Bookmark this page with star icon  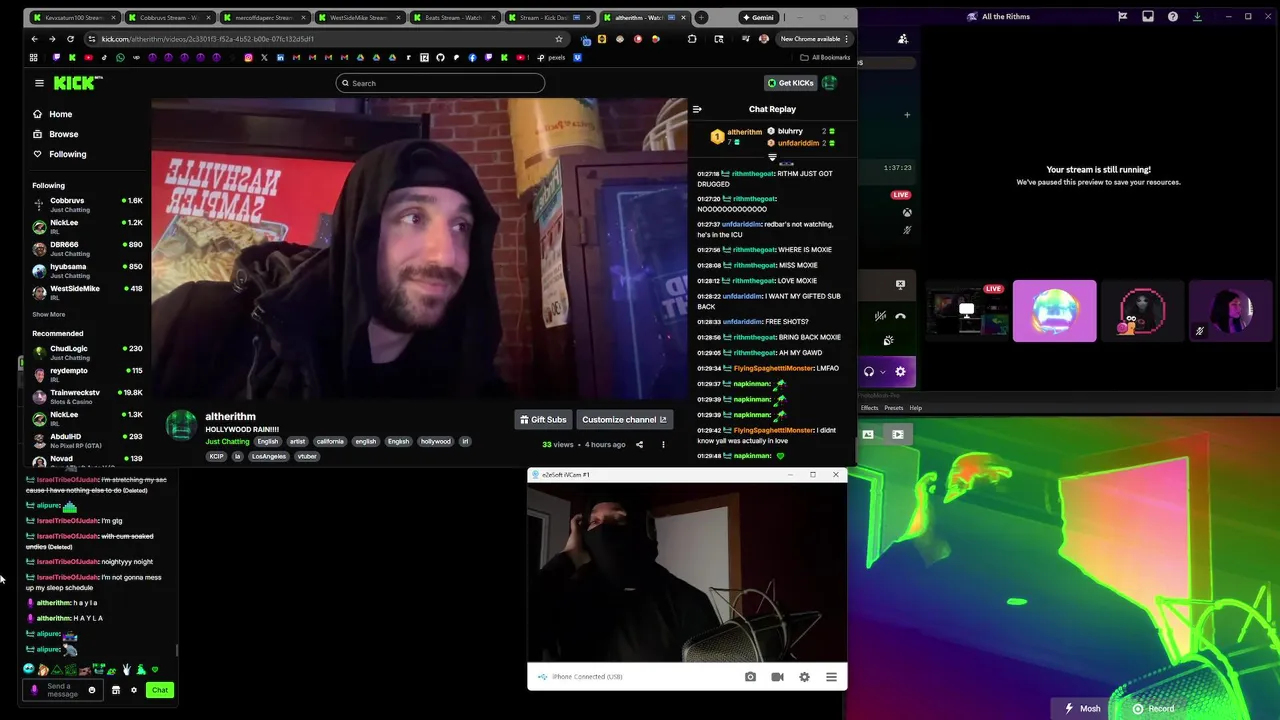coord(559,39)
